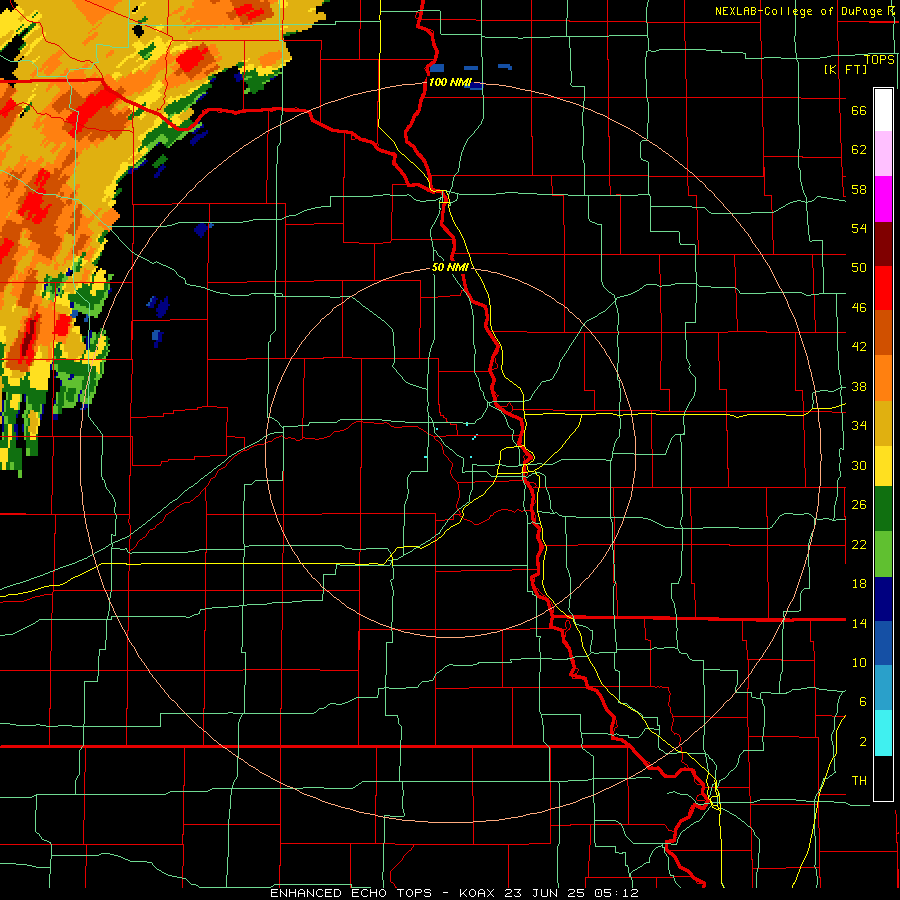900x900 pixels.
Task: Click the "50 NMI" range ring label
Action: click(450, 267)
